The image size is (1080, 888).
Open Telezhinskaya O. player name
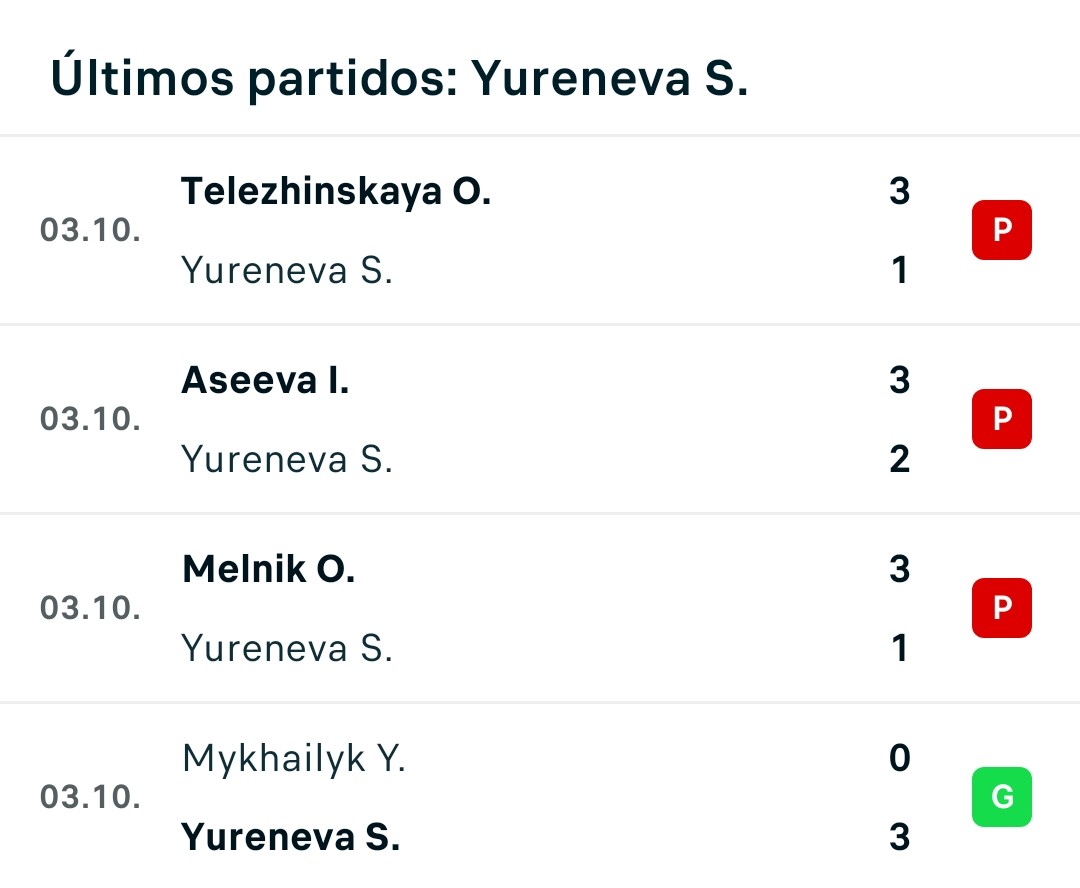click(336, 192)
